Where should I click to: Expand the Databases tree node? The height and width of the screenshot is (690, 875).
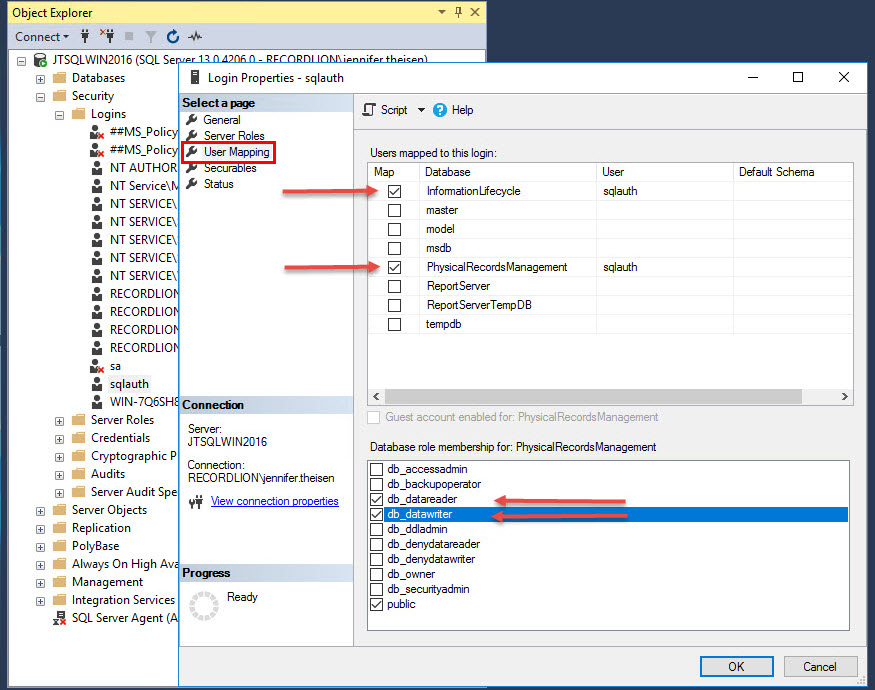pyautogui.click(x=41, y=78)
